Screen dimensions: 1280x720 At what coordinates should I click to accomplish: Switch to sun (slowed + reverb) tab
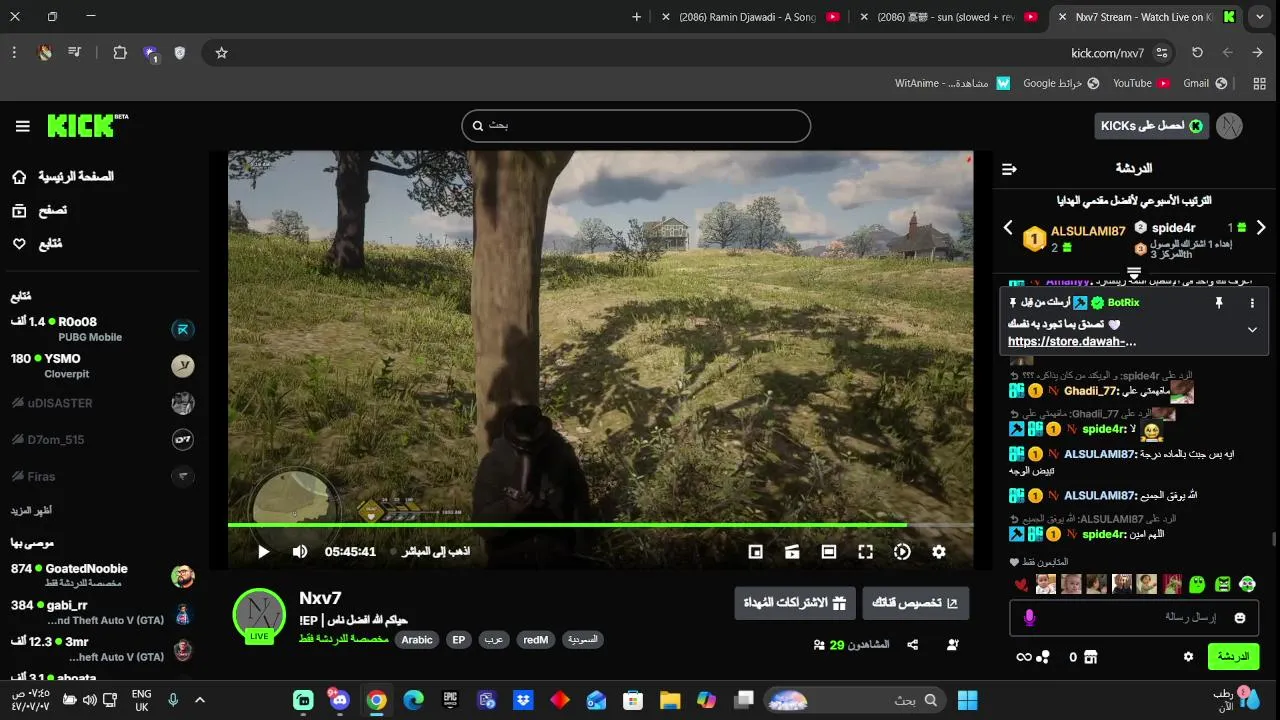[948, 17]
